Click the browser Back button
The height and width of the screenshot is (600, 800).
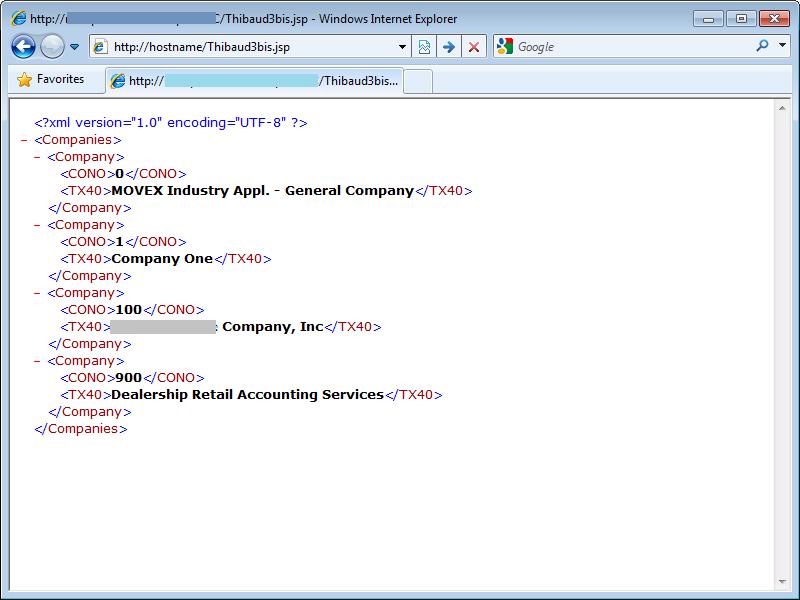click(24, 46)
